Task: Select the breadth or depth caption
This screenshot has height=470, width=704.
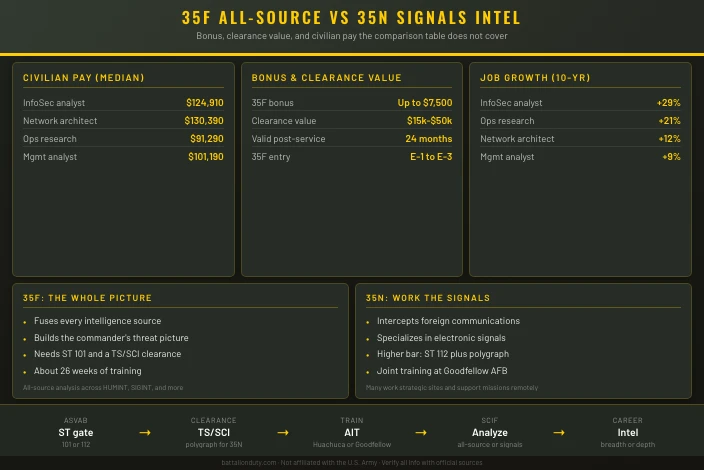Action: click(628, 444)
